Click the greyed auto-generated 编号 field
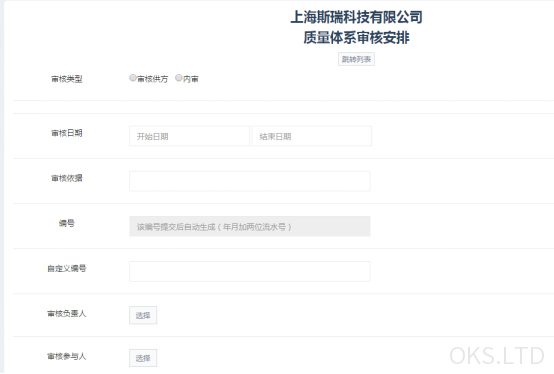 250,226
